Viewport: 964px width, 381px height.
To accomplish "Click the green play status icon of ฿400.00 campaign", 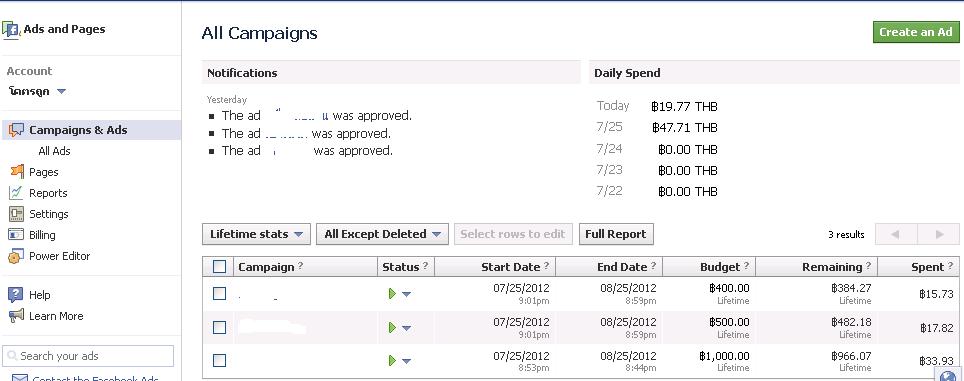I will [392, 294].
